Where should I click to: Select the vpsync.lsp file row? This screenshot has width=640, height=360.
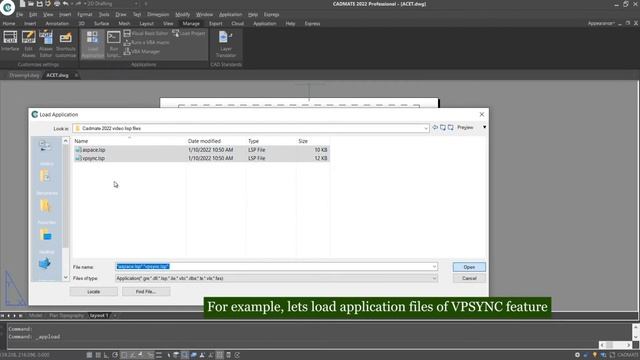202,158
